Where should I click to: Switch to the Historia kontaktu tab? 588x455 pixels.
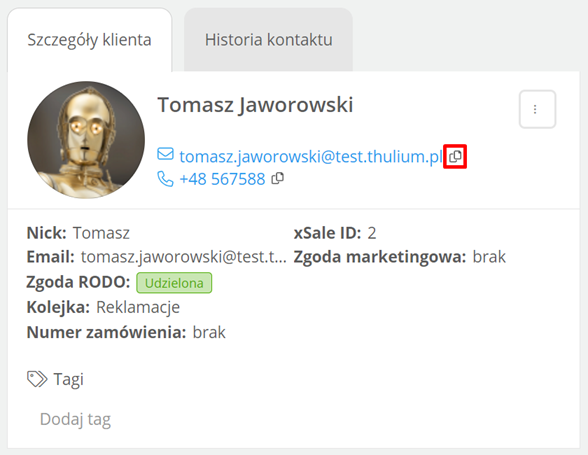point(268,40)
